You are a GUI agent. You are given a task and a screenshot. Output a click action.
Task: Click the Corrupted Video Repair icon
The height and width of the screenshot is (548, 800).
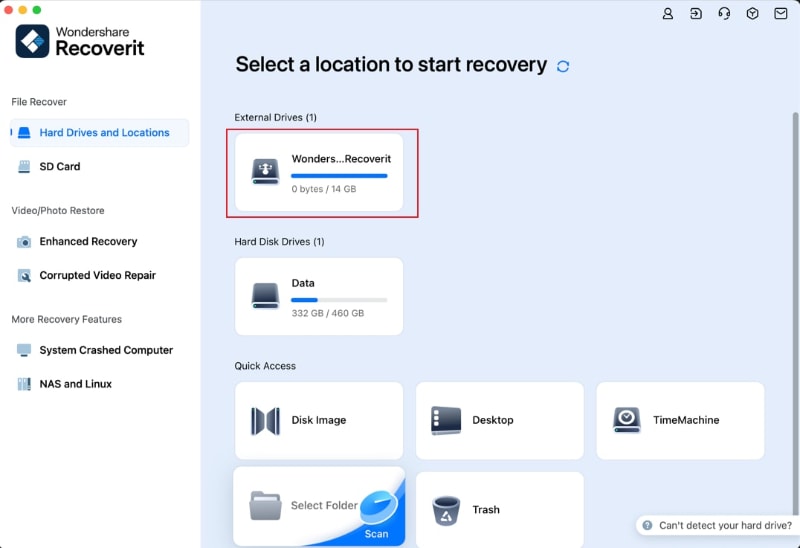(x=24, y=276)
